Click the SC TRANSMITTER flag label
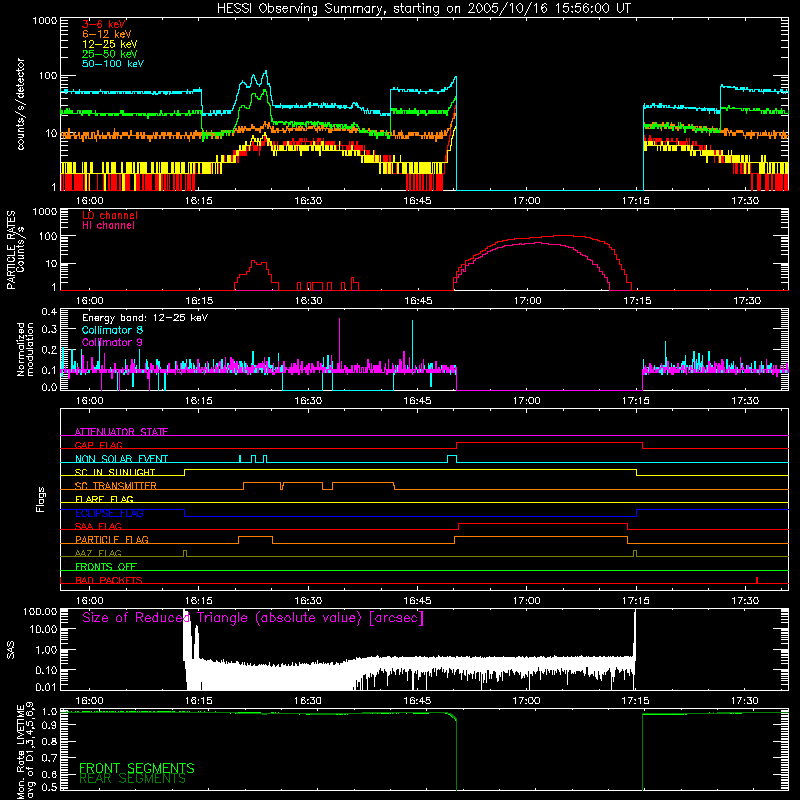 116,486
